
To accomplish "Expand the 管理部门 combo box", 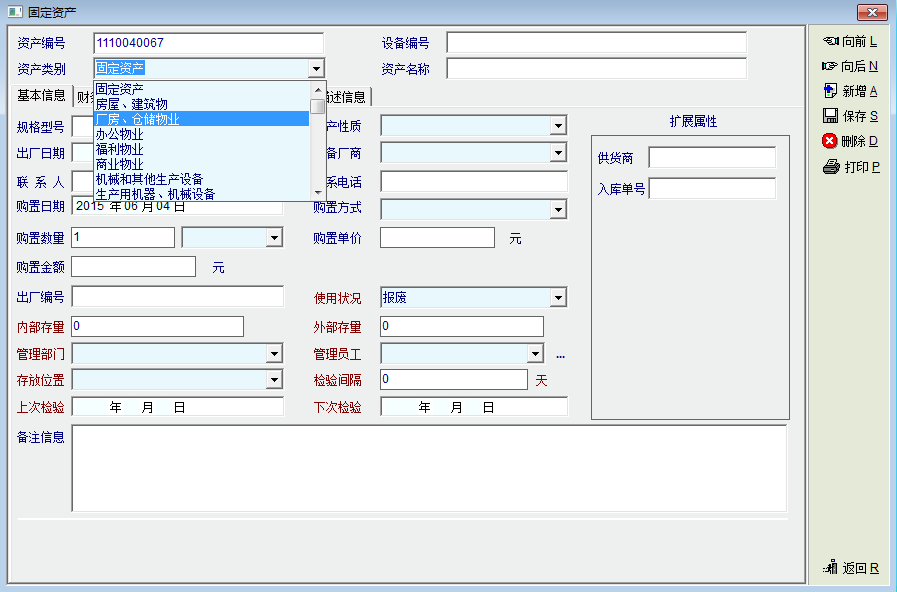I will click(274, 354).
